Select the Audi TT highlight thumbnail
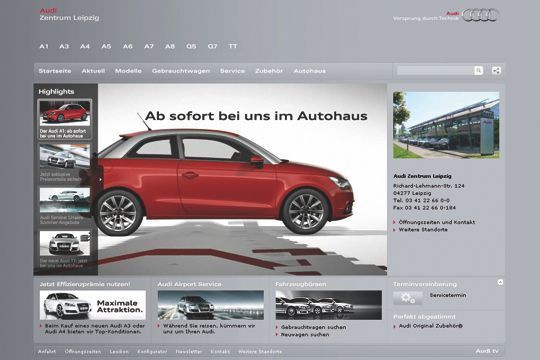540x360 pixels. [65, 244]
